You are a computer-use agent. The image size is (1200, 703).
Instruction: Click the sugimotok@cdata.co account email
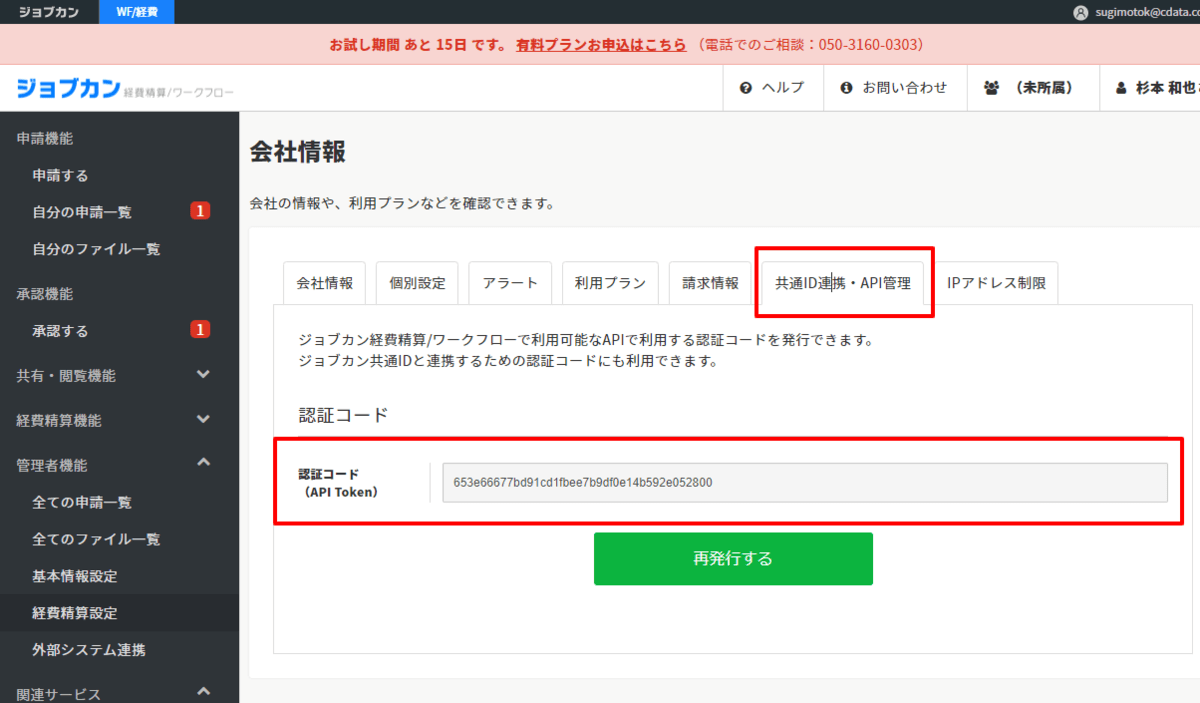pyautogui.click(x=1147, y=13)
